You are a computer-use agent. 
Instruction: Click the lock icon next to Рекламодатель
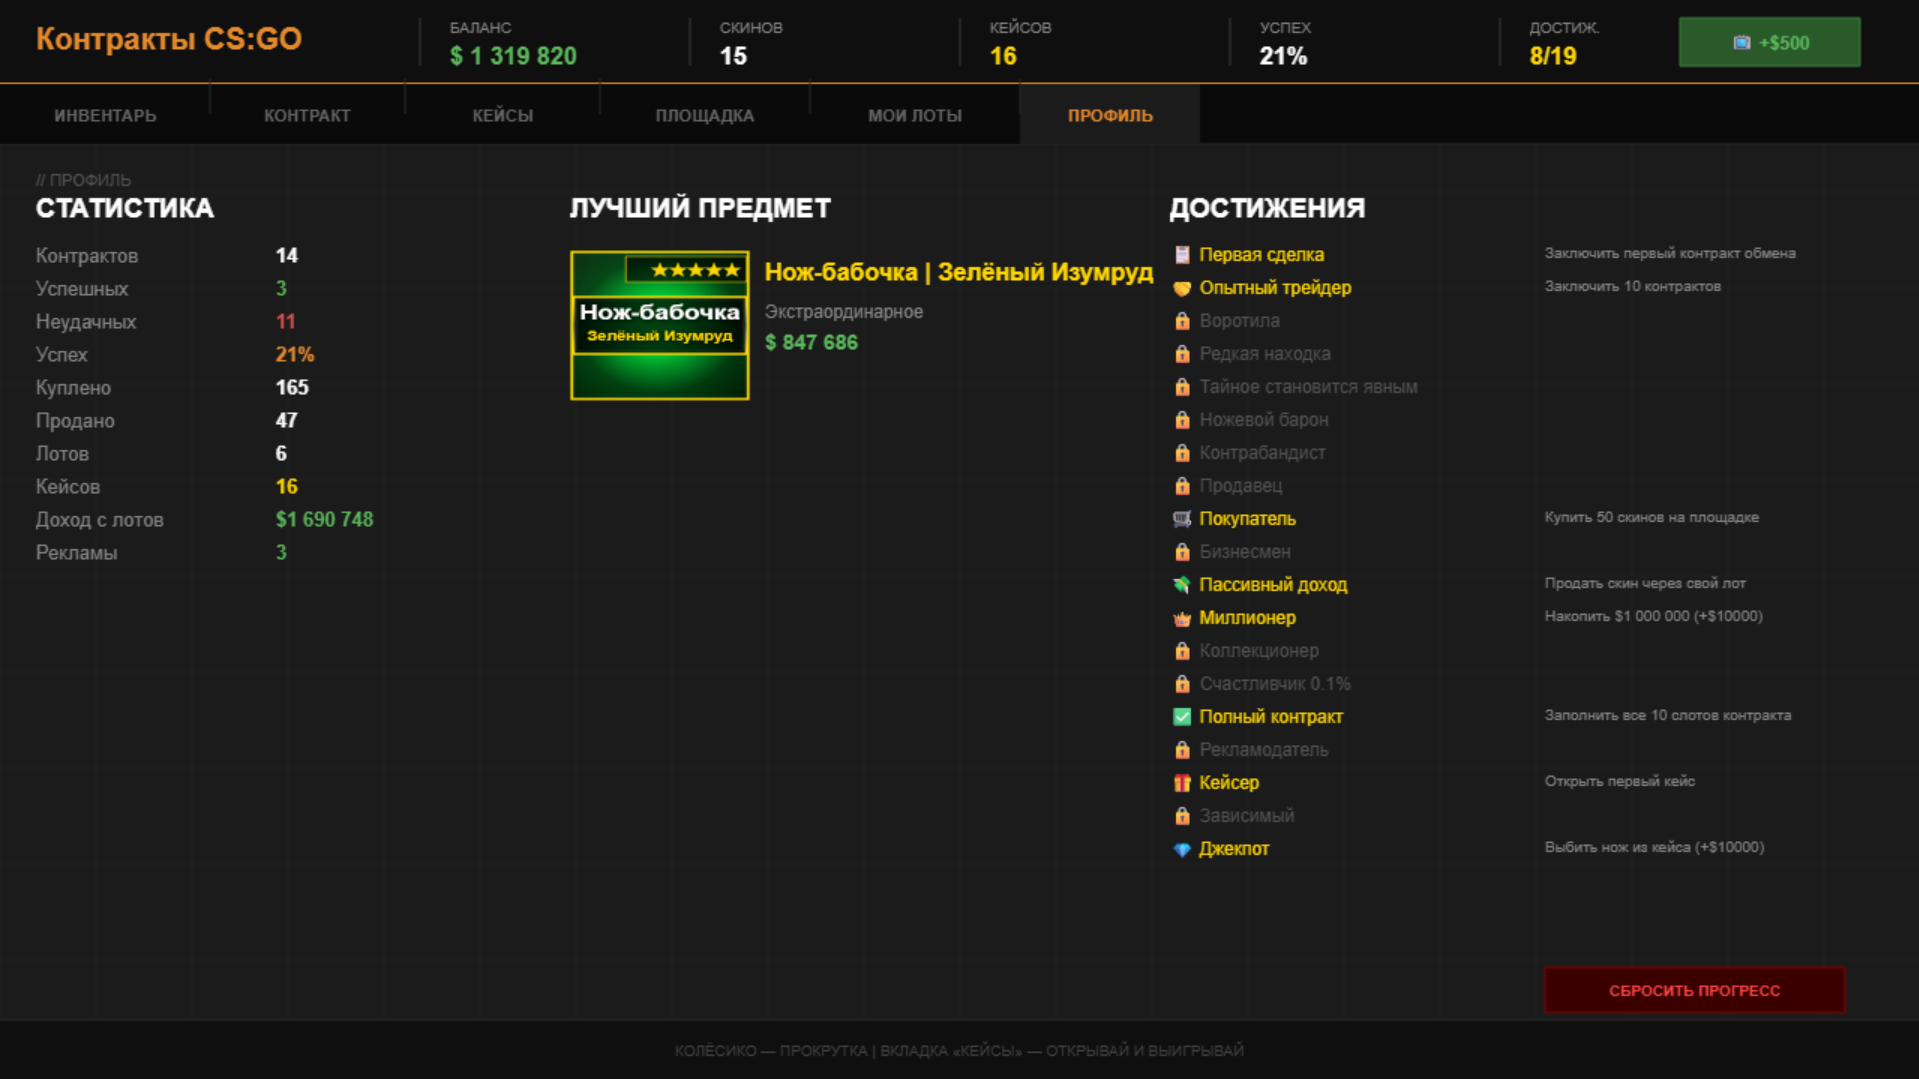[x=1182, y=750]
